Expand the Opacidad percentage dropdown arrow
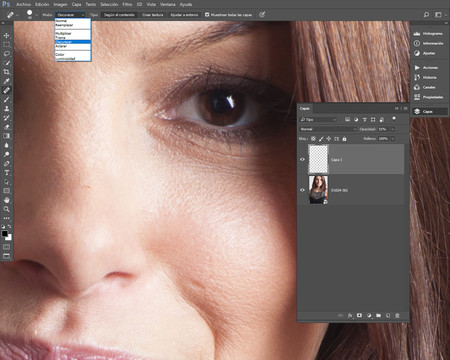 [392, 129]
